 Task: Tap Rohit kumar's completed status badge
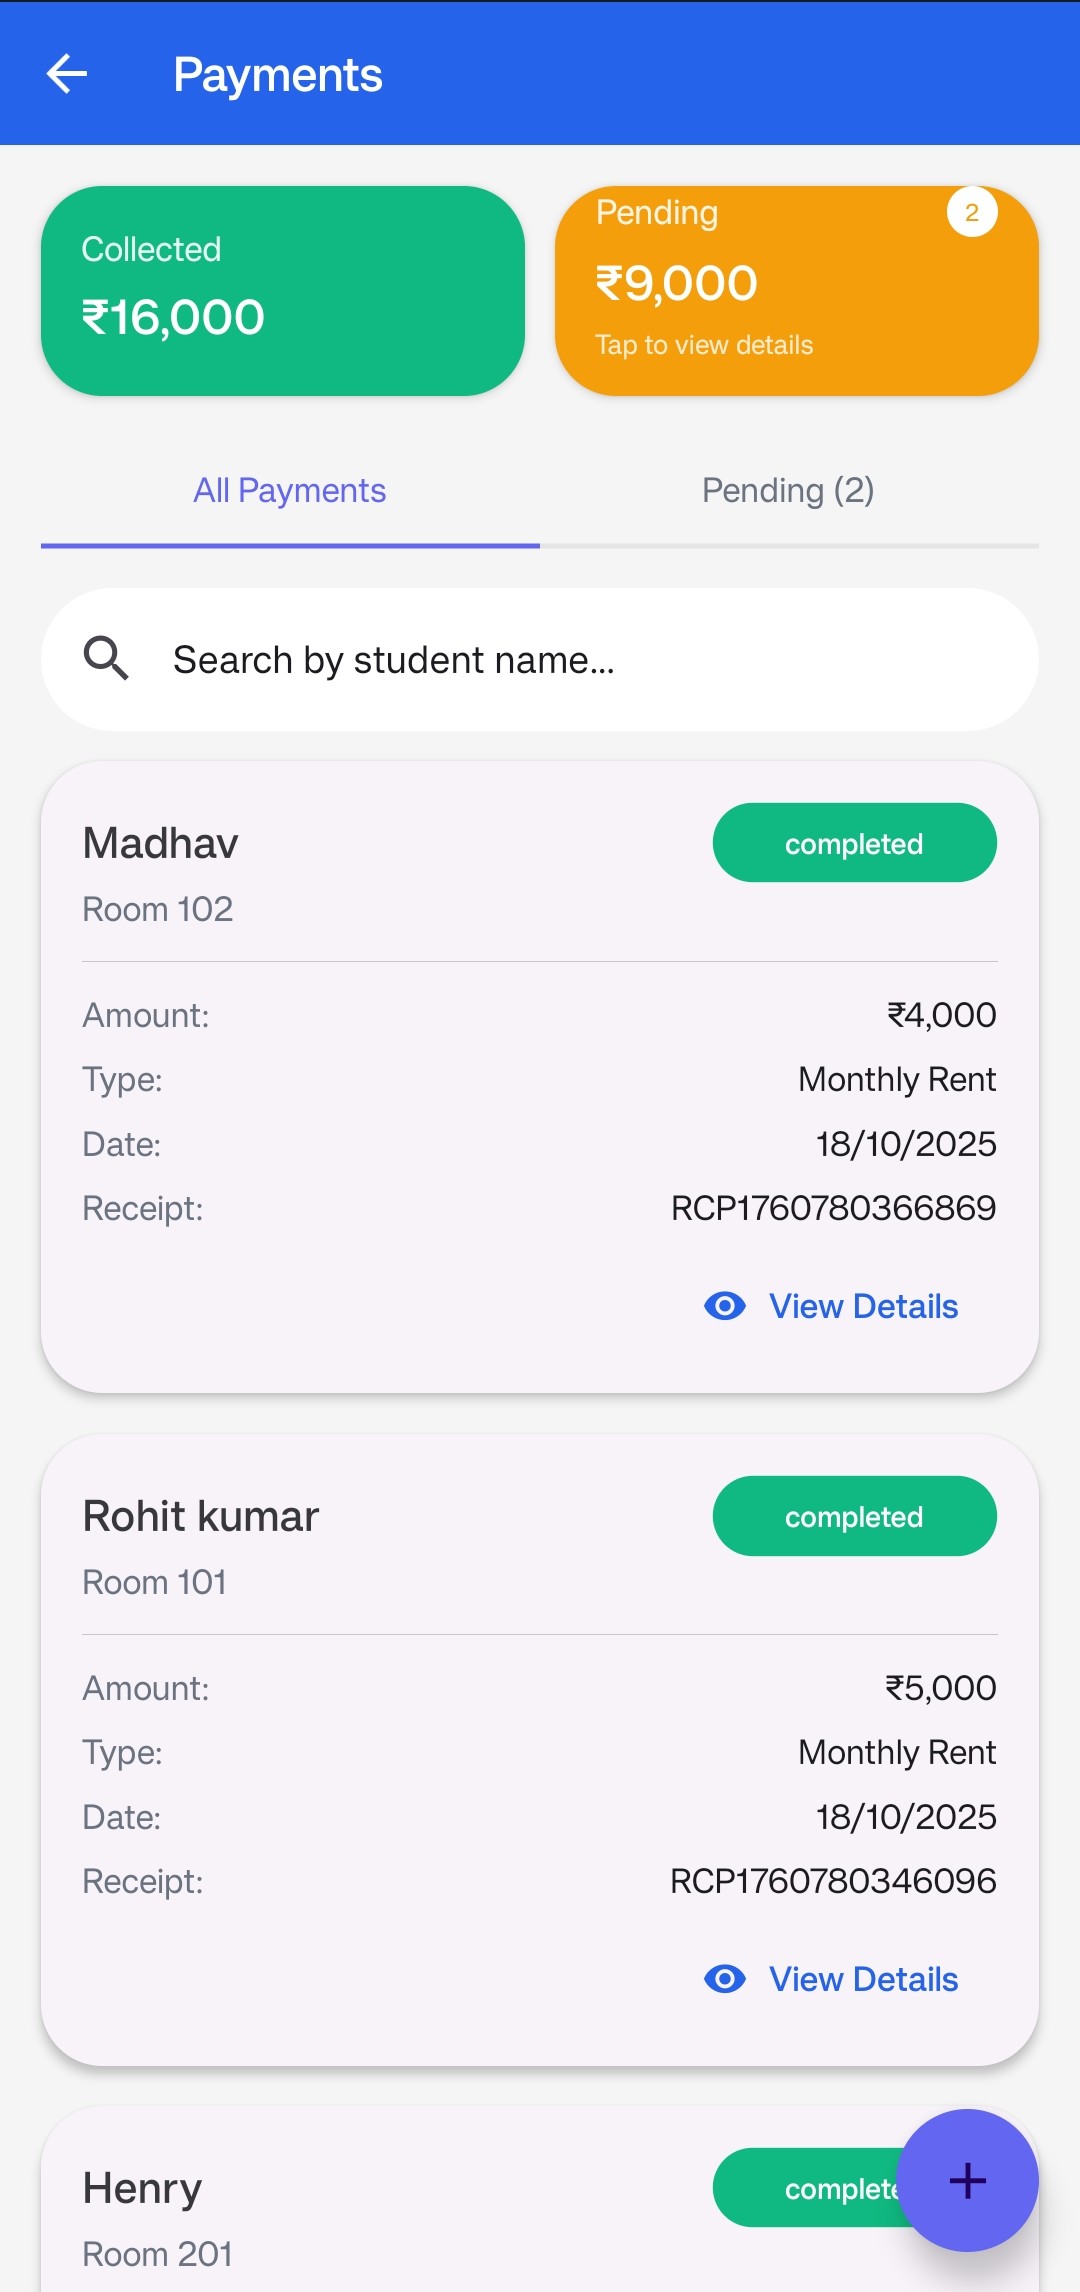pos(854,1516)
